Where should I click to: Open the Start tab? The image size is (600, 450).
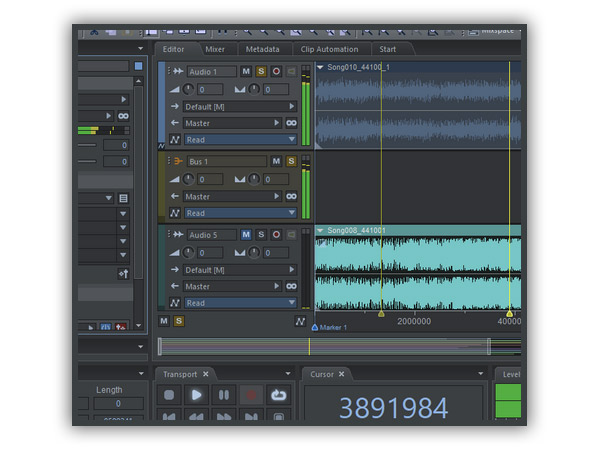point(388,49)
